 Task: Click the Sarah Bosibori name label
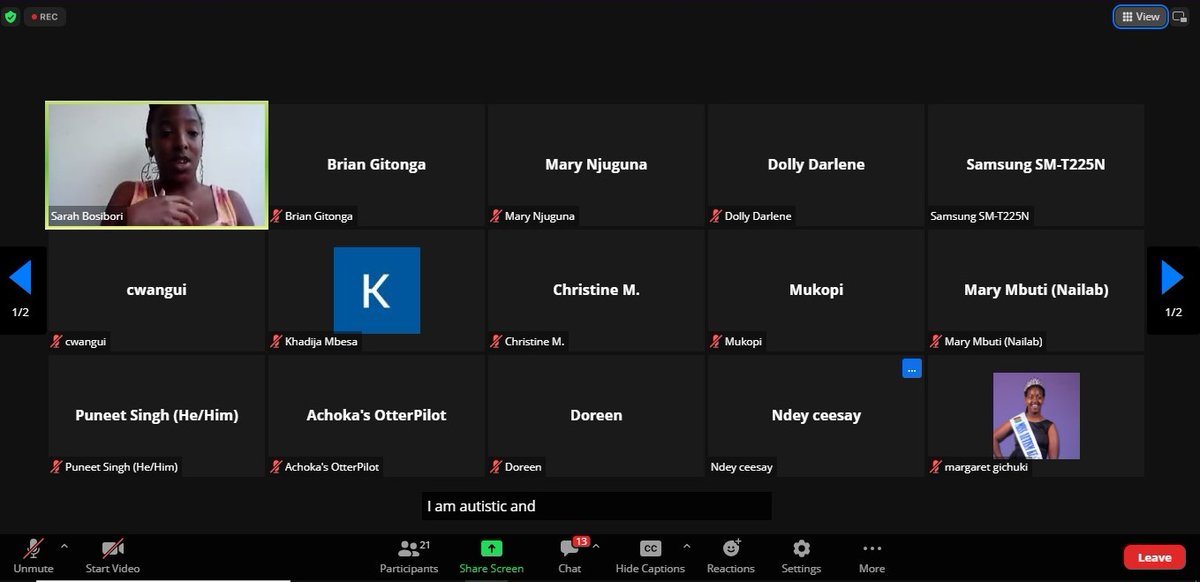87,216
